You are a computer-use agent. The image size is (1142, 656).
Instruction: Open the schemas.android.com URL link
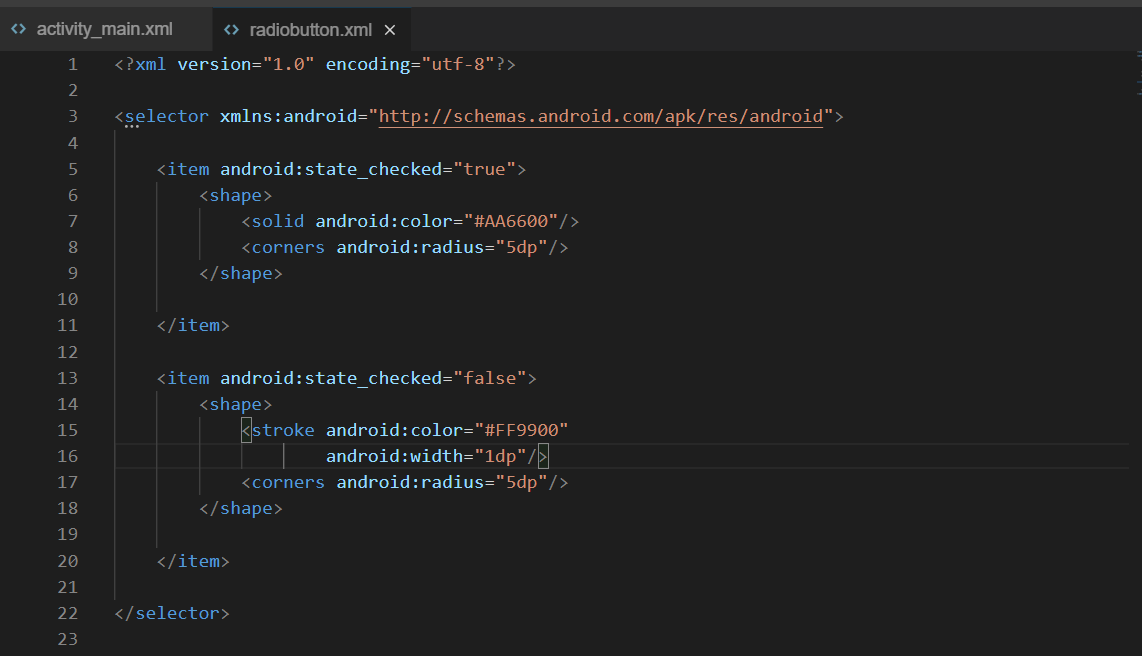pos(601,116)
